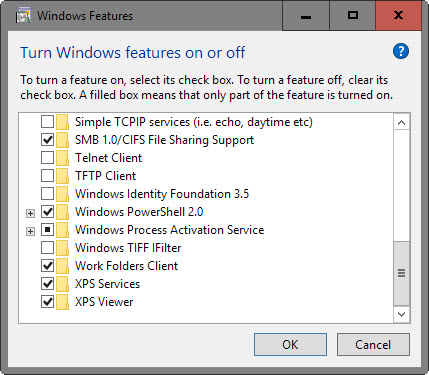Select the "XPS Services" label
Image resolution: width=429 pixels, height=375 pixels.
[x=107, y=284]
